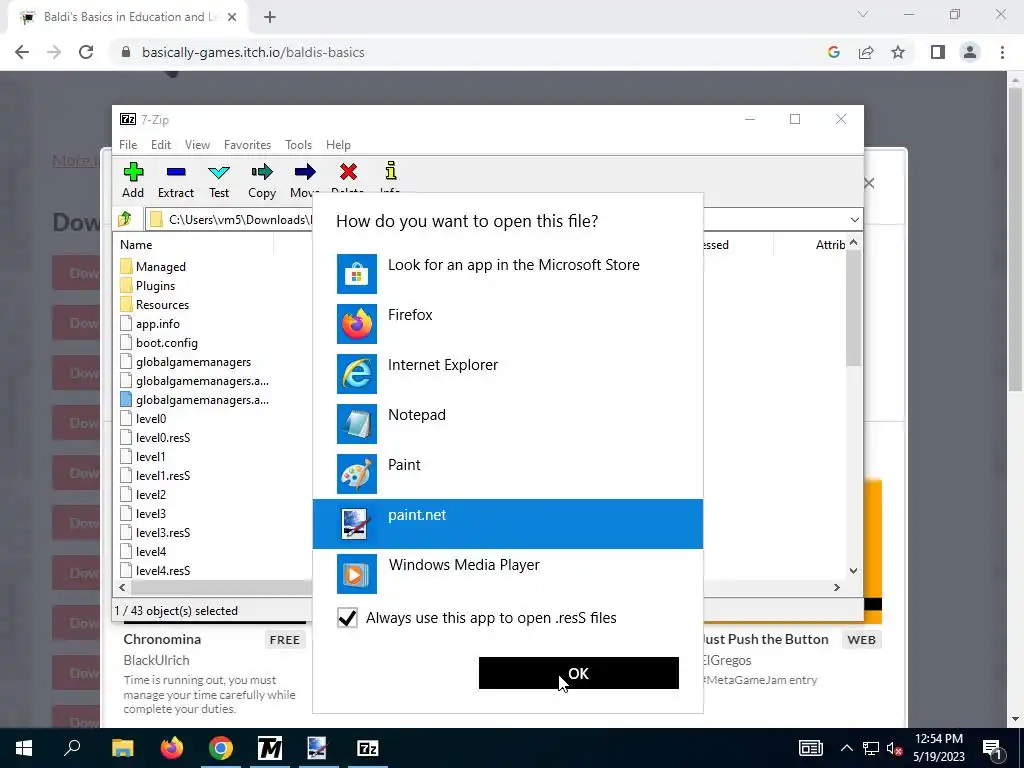The width and height of the screenshot is (1024, 768).
Task: Select Notepad in app list
Action: (x=508, y=424)
